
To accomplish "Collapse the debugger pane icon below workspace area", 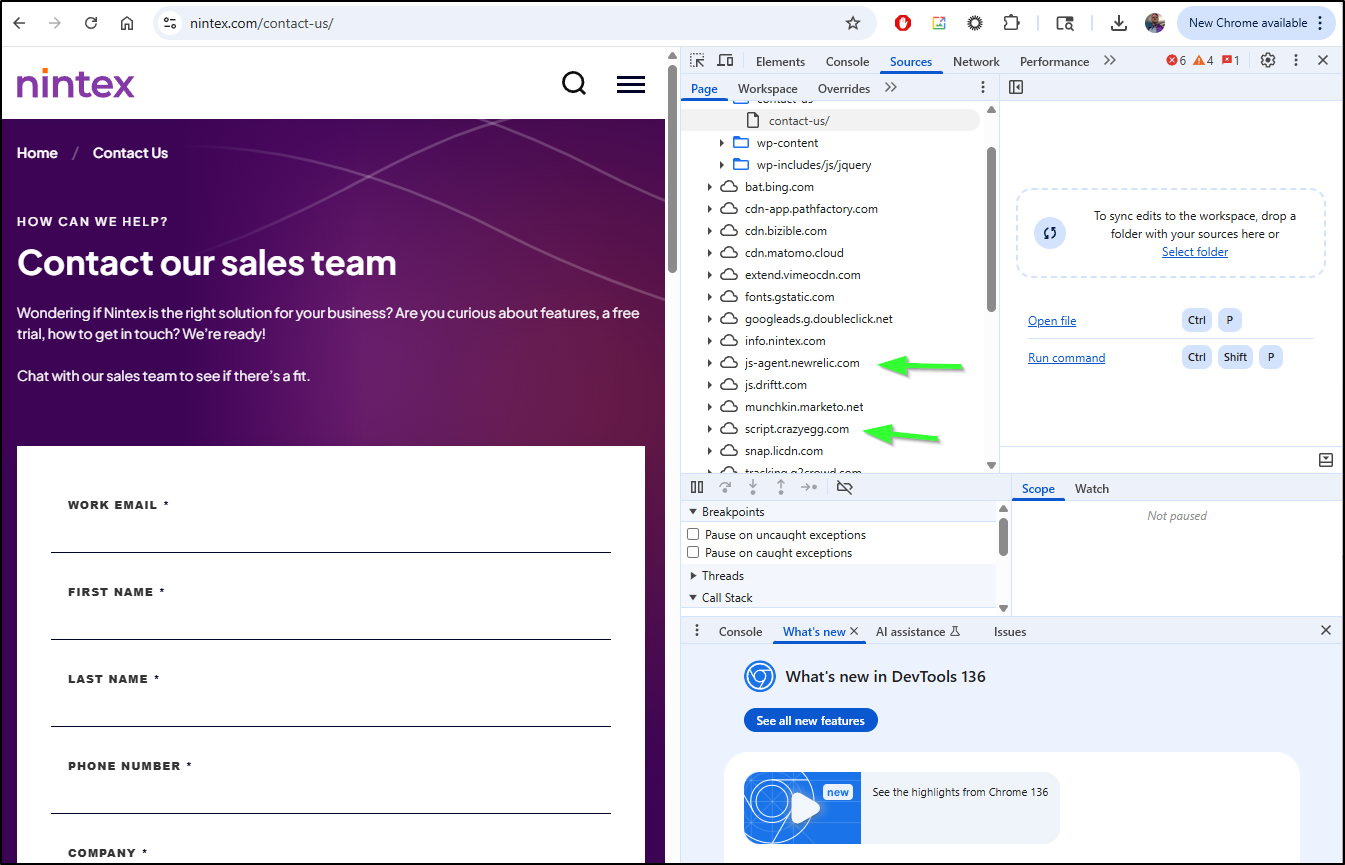I will point(1326,460).
